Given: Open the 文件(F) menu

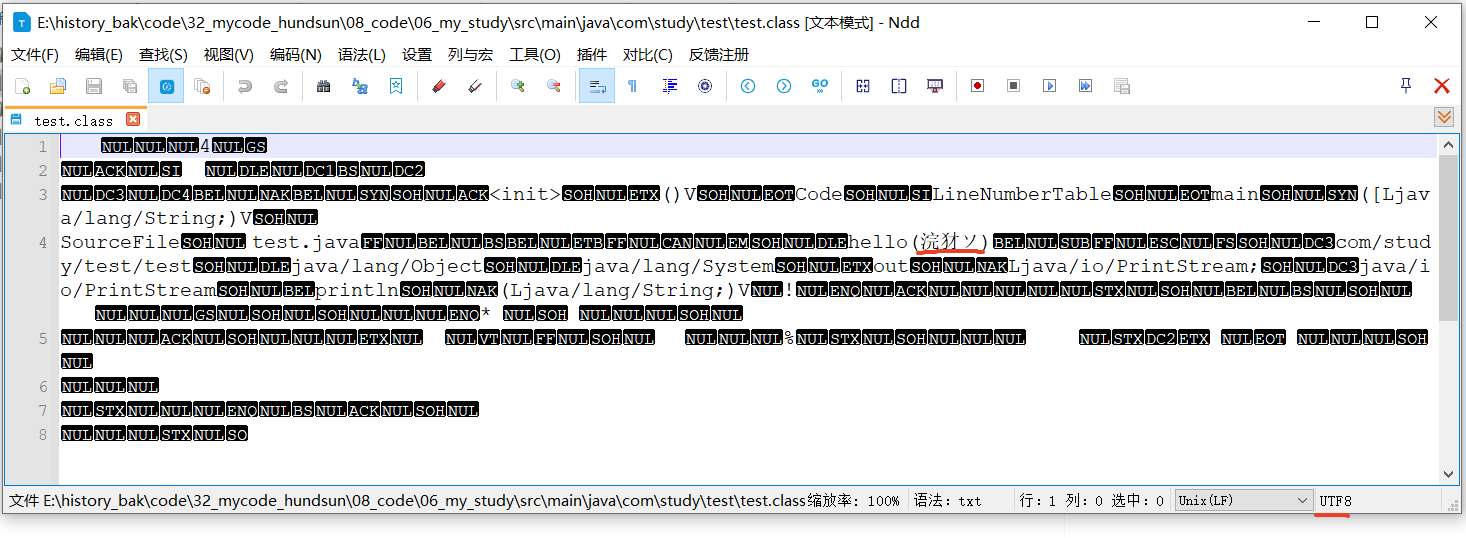Looking at the screenshot, I should (x=35, y=55).
